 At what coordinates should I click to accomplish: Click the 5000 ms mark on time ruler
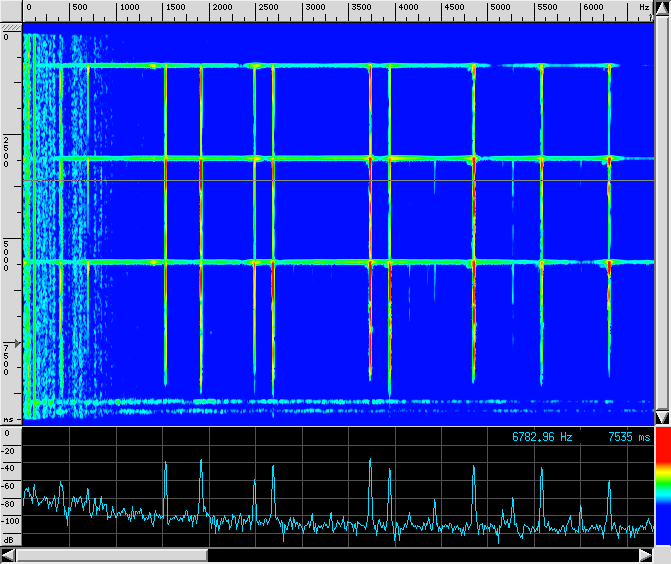[8, 255]
